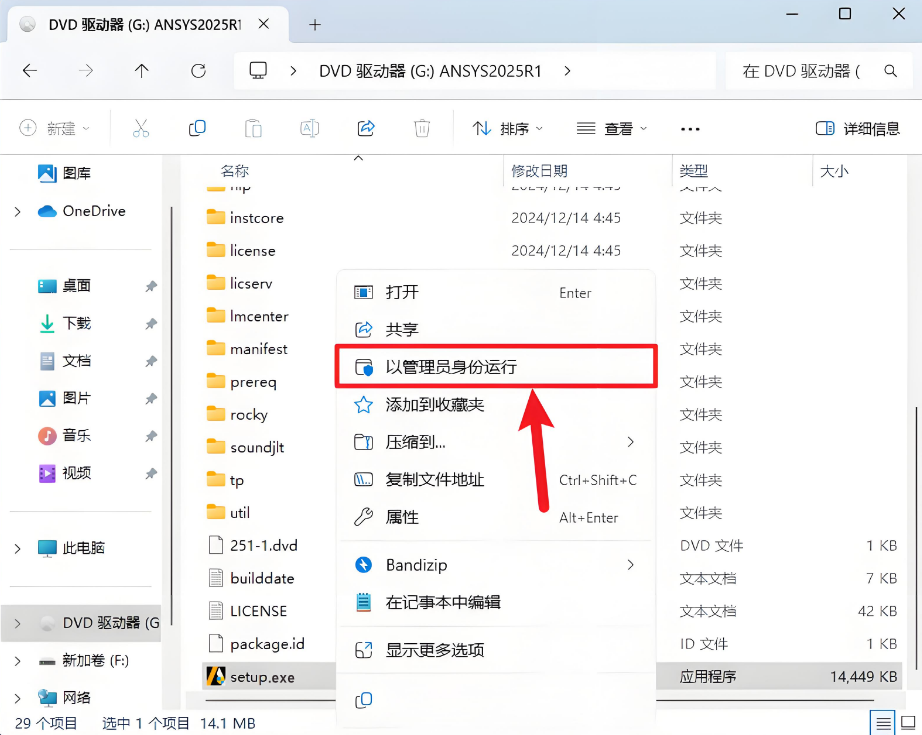Open the Sort (排序) dropdown
Screen dimensions: 922x735
pos(508,128)
